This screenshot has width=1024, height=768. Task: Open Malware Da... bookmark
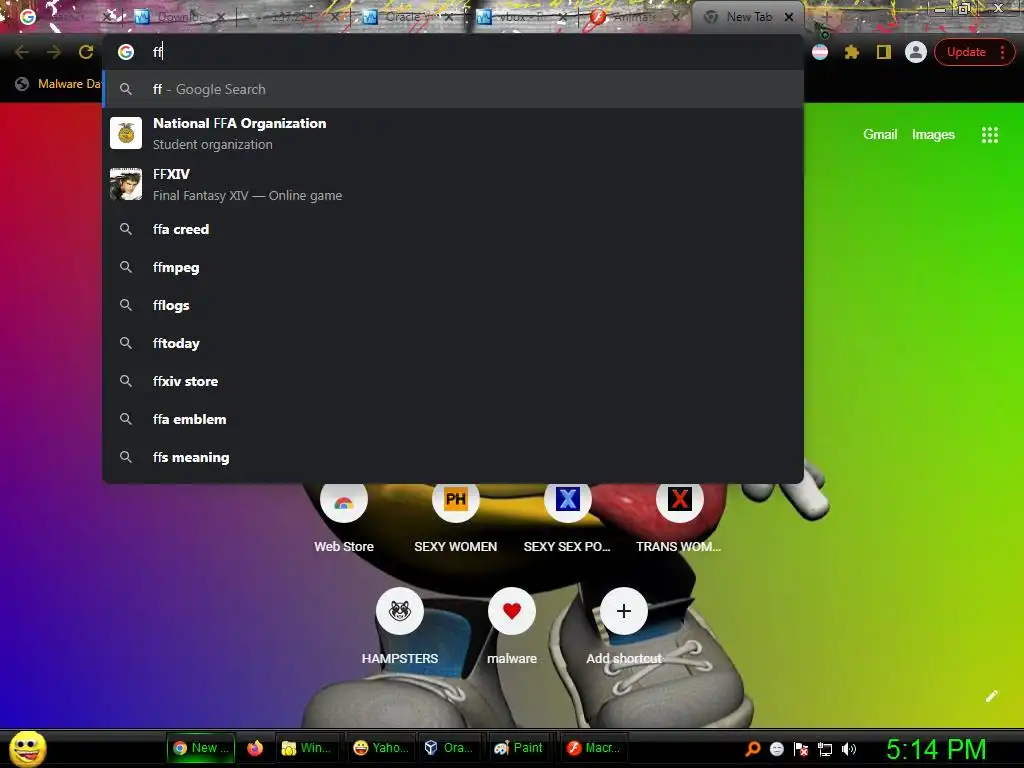pyautogui.click(x=58, y=84)
